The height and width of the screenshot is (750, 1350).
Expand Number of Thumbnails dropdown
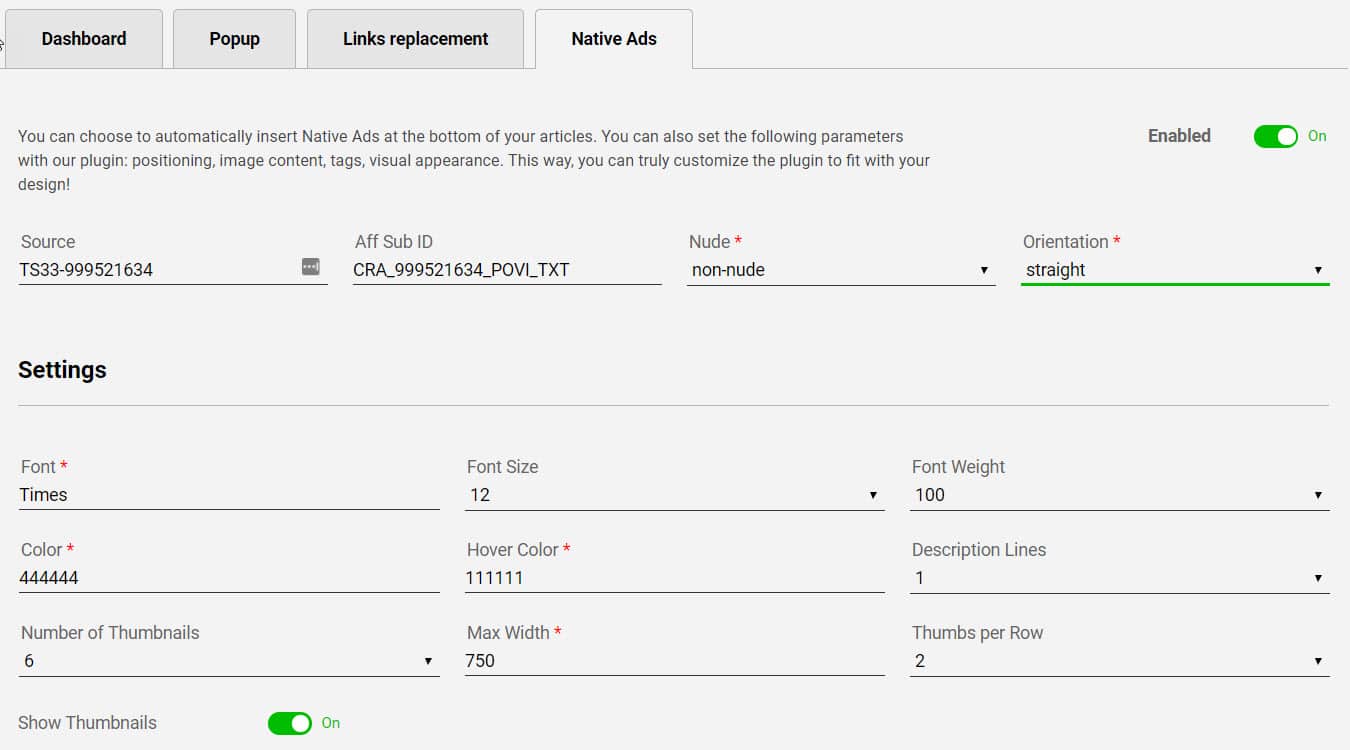(x=228, y=661)
